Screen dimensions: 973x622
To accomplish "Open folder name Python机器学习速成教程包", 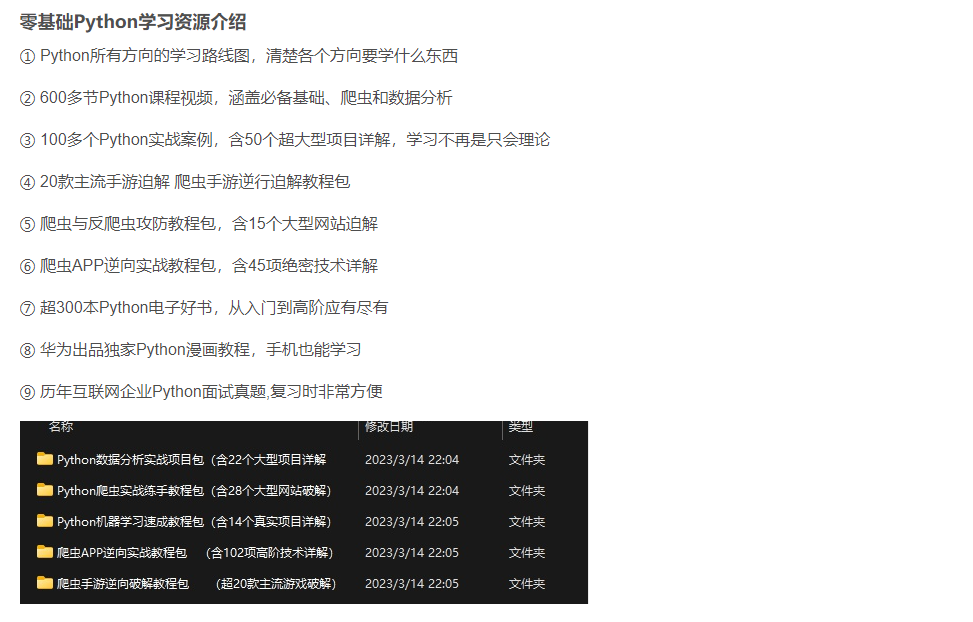I will [x=194, y=521].
